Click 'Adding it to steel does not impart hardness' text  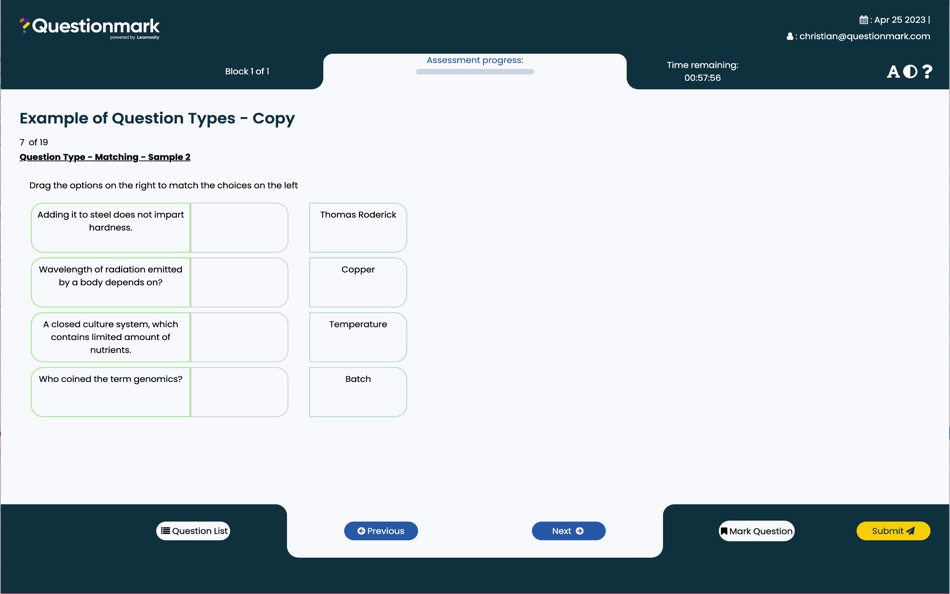[x=110, y=221]
